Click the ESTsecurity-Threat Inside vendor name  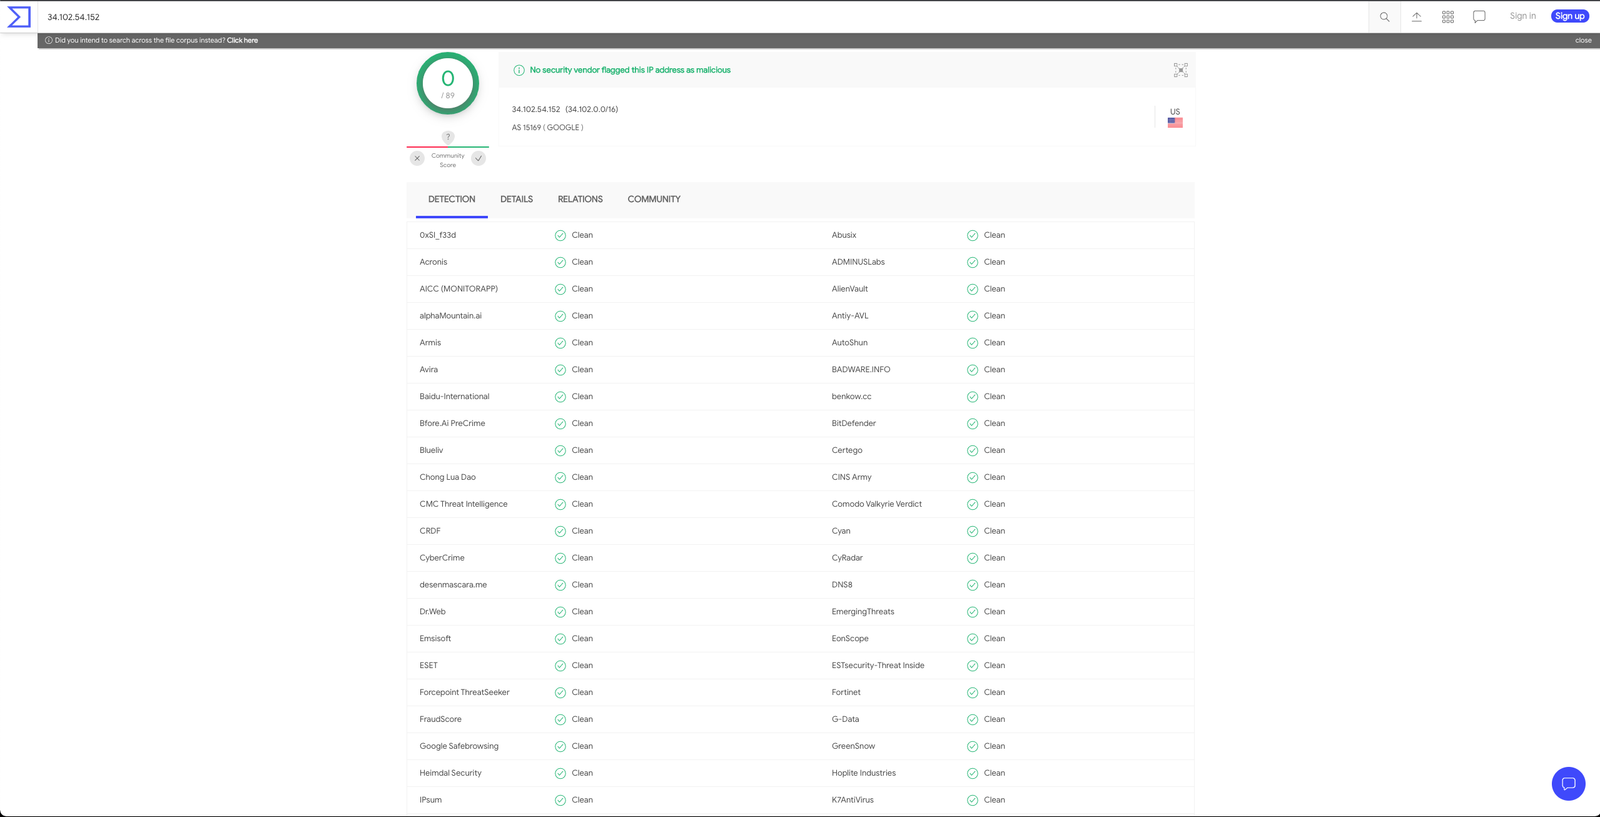878,666
